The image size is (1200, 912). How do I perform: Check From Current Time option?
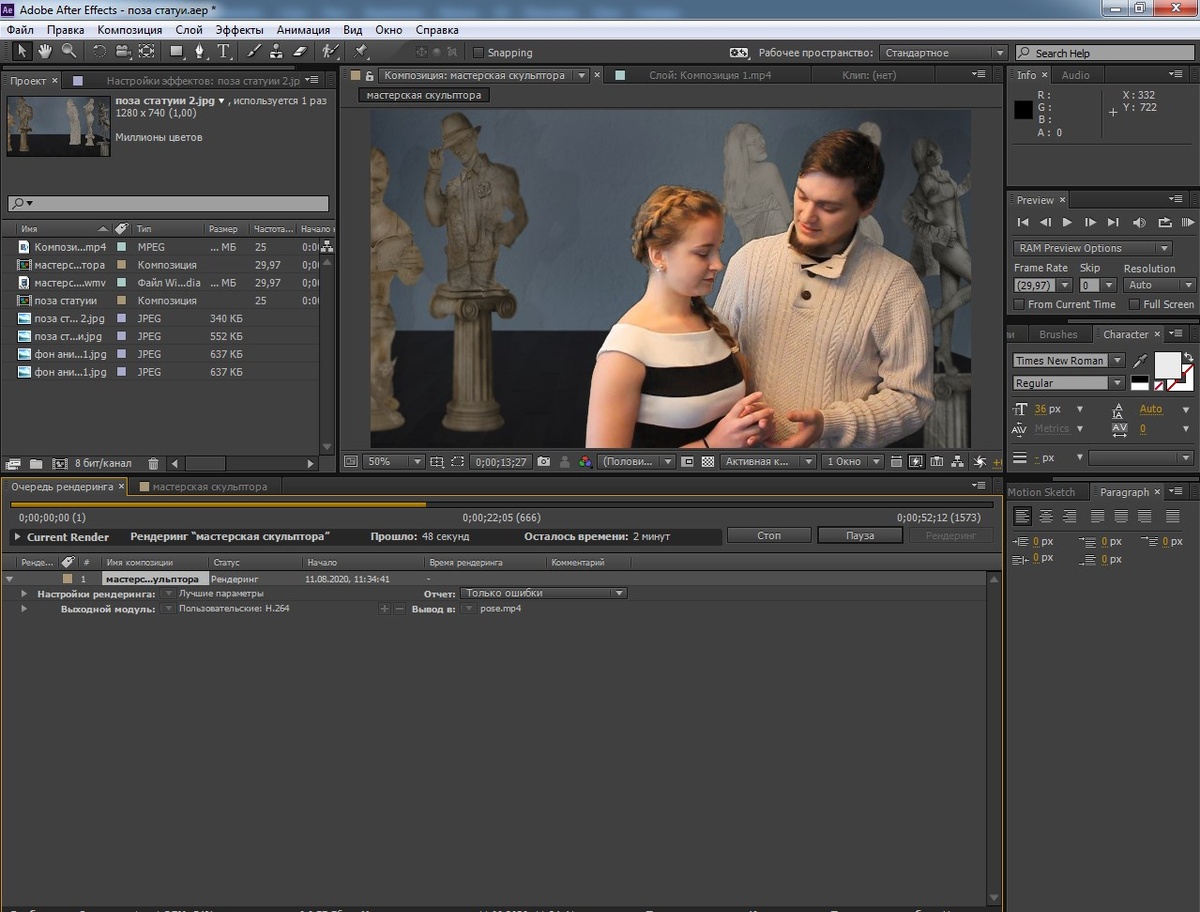point(1019,304)
